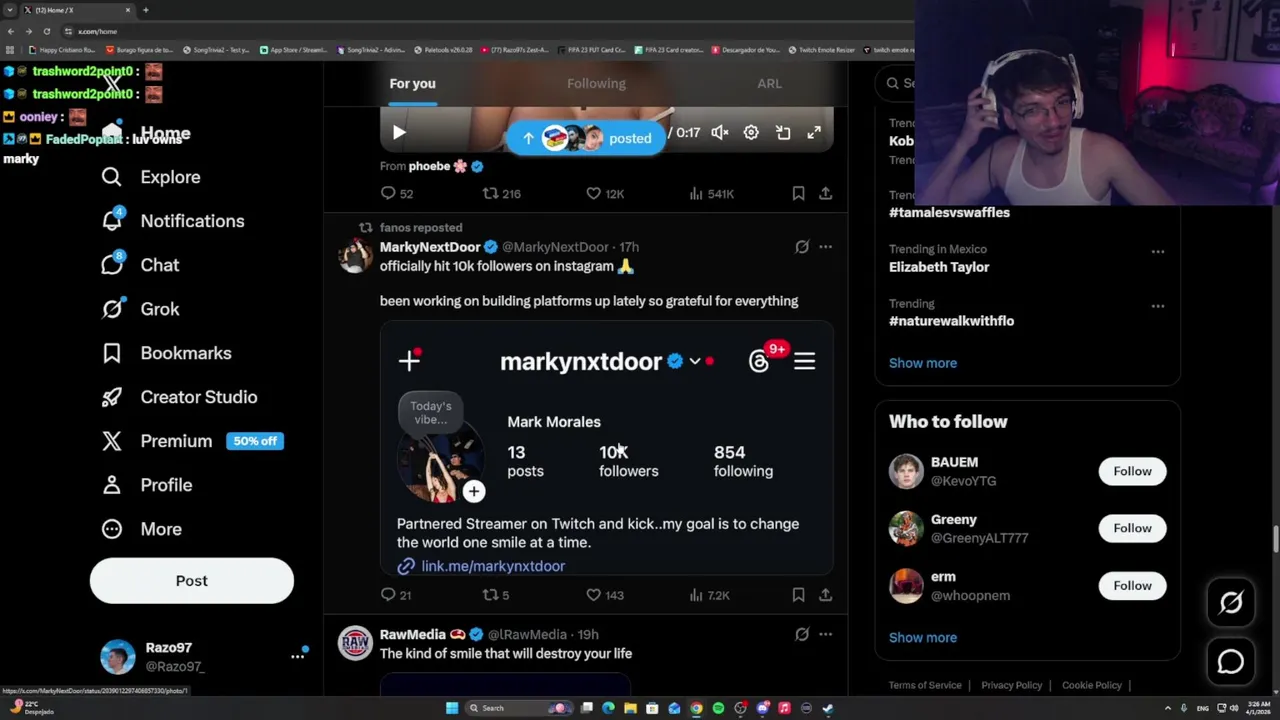1280x720 pixels.
Task: Repost the post with 216 reposts
Action: tap(502, 193)
